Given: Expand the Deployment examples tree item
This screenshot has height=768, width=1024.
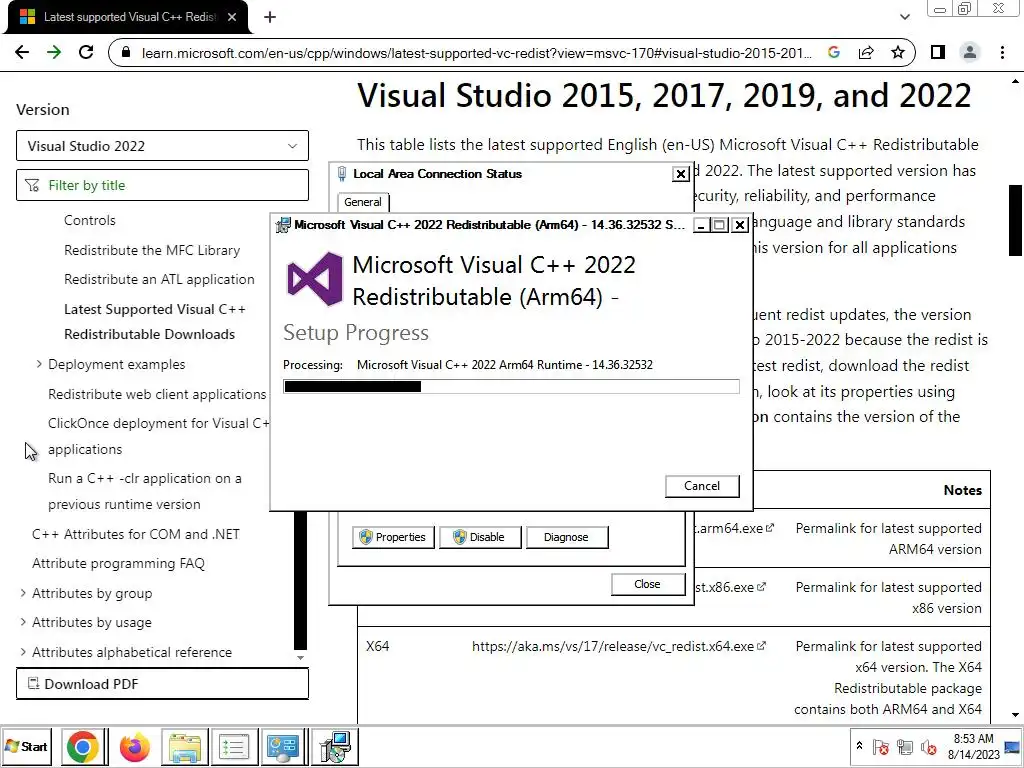Looking at the screenshot, I should (39, 364).
